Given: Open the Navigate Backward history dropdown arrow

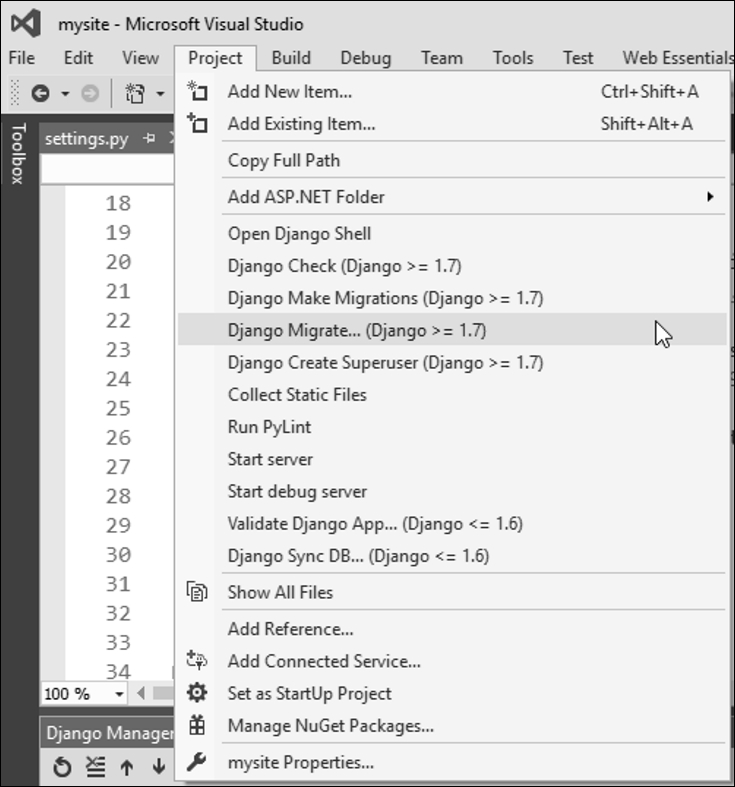Looking at the screenshot, I should [66, 94].
